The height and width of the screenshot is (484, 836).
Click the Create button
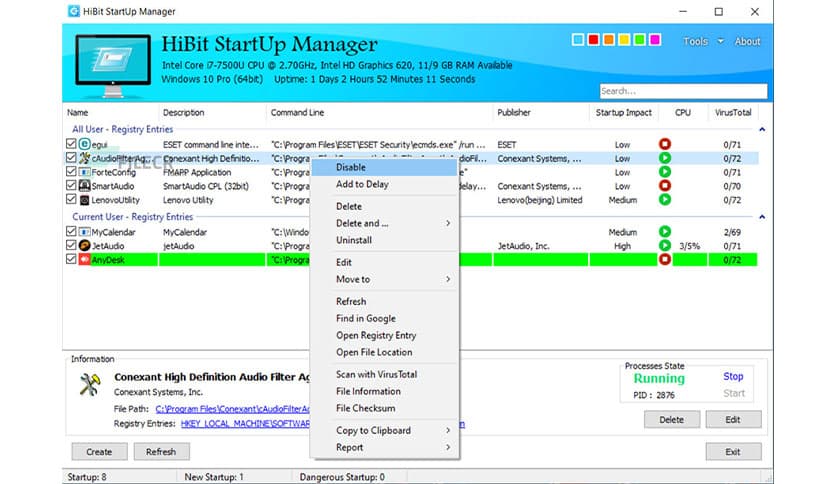(99, 451)
